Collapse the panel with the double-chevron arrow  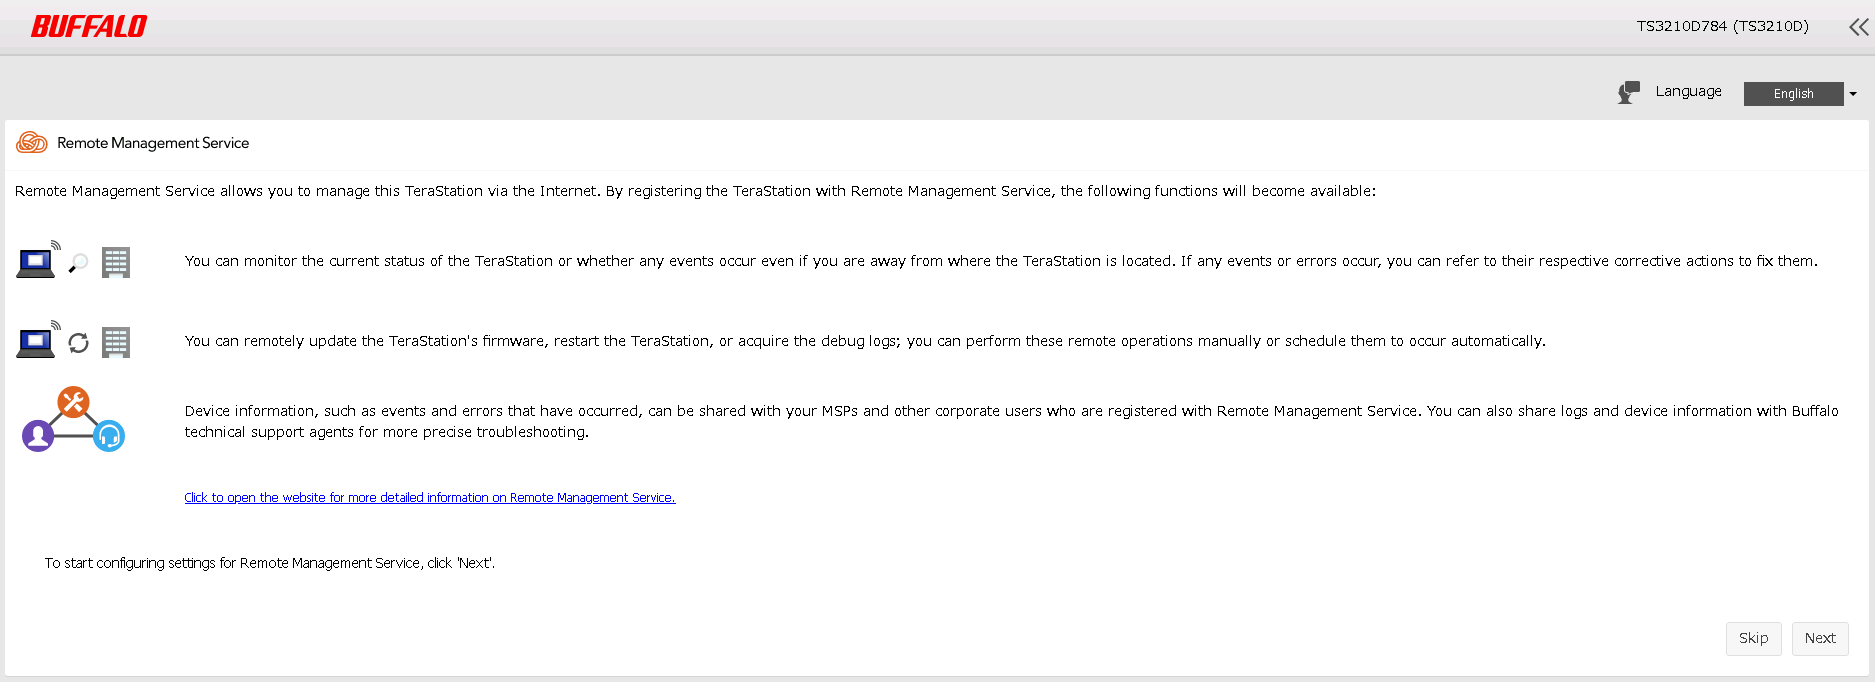tap(1858, 27)
